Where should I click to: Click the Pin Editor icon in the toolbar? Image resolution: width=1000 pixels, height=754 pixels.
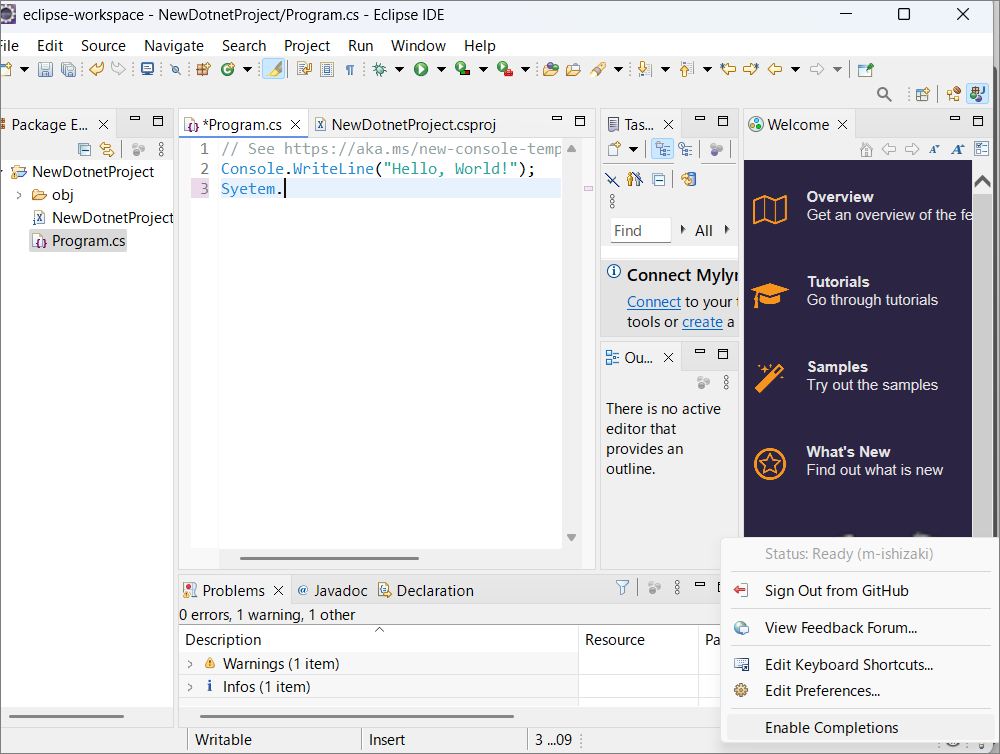[x=865, y=70]
